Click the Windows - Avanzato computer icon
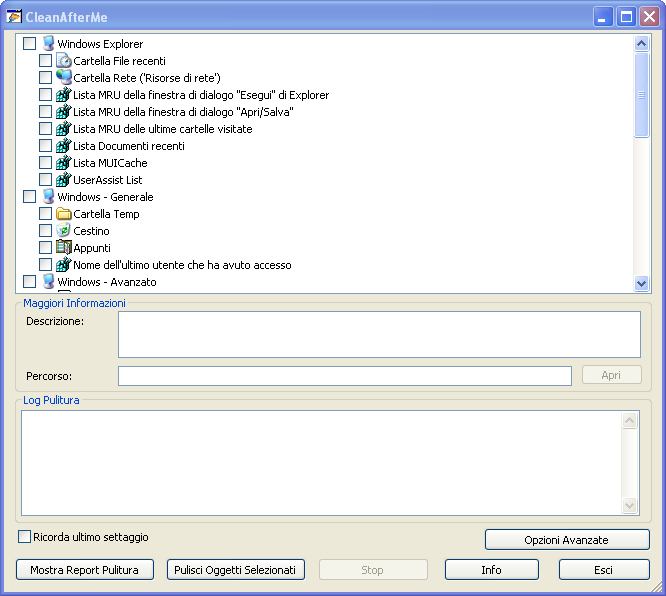Screen dimensions: 666x596 click(48, 281)
